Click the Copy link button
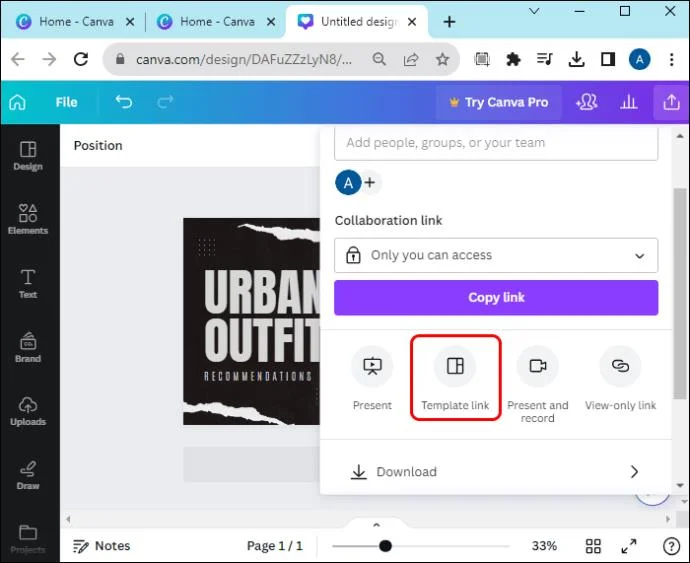This screenshot has height=563, width=690. click(x=496, y=298)
